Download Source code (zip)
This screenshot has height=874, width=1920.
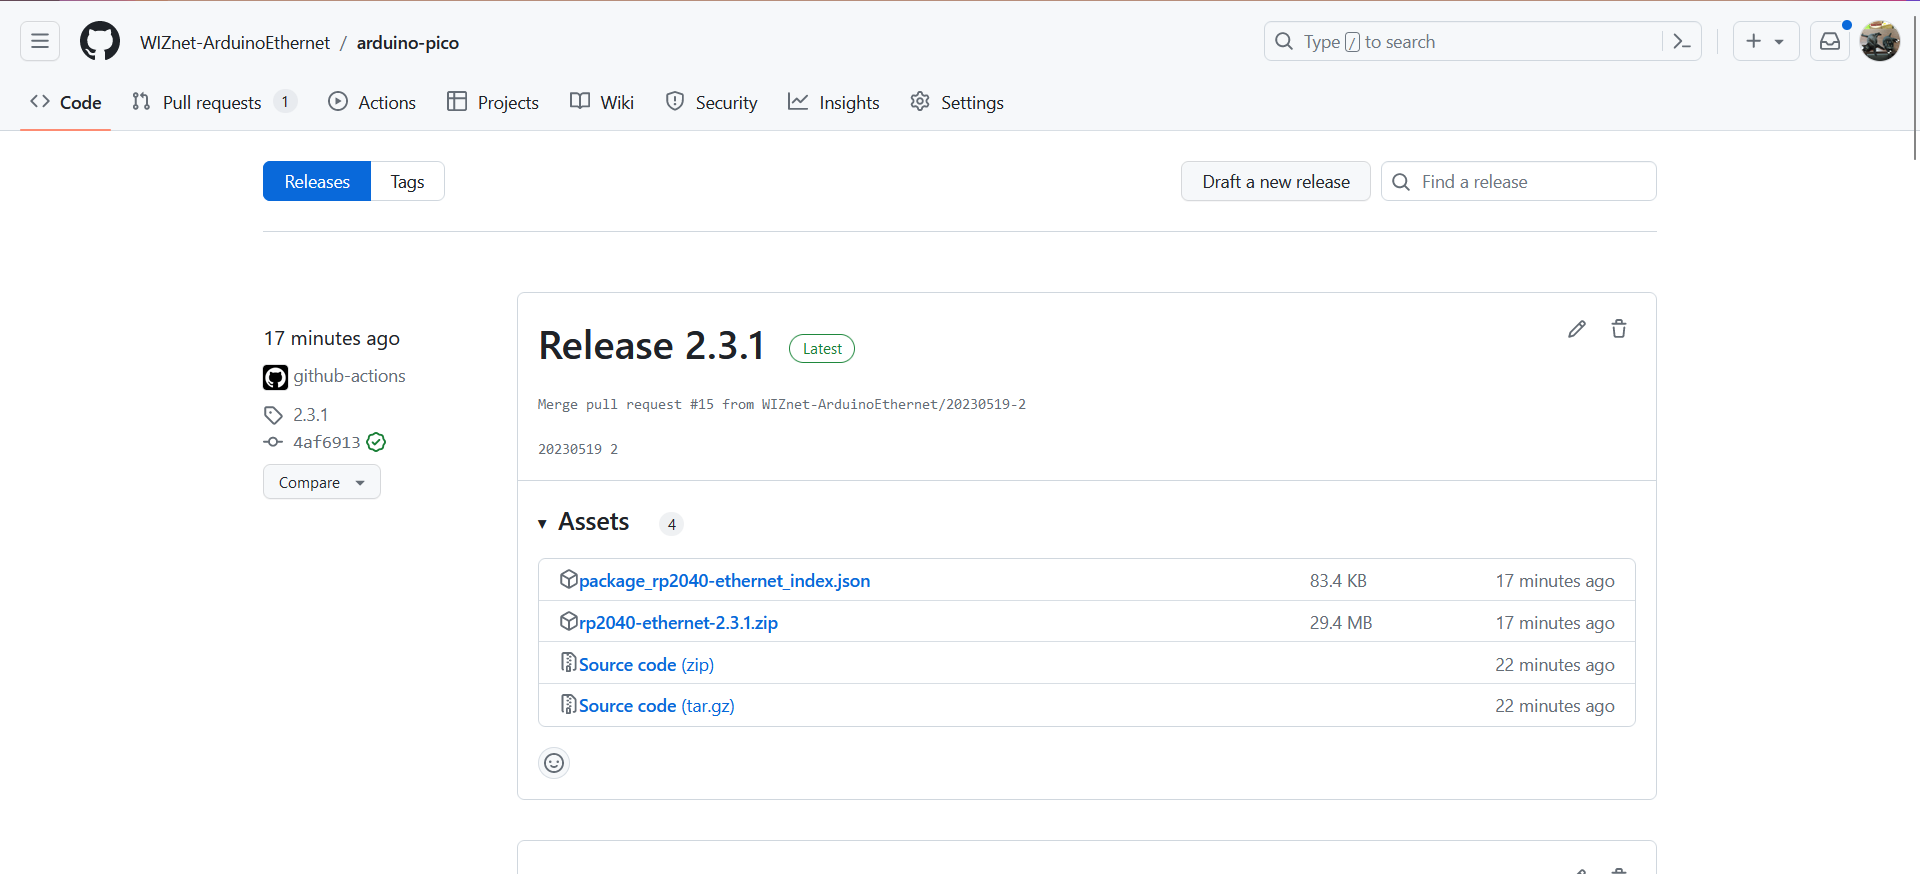click(x=646, y=665)
